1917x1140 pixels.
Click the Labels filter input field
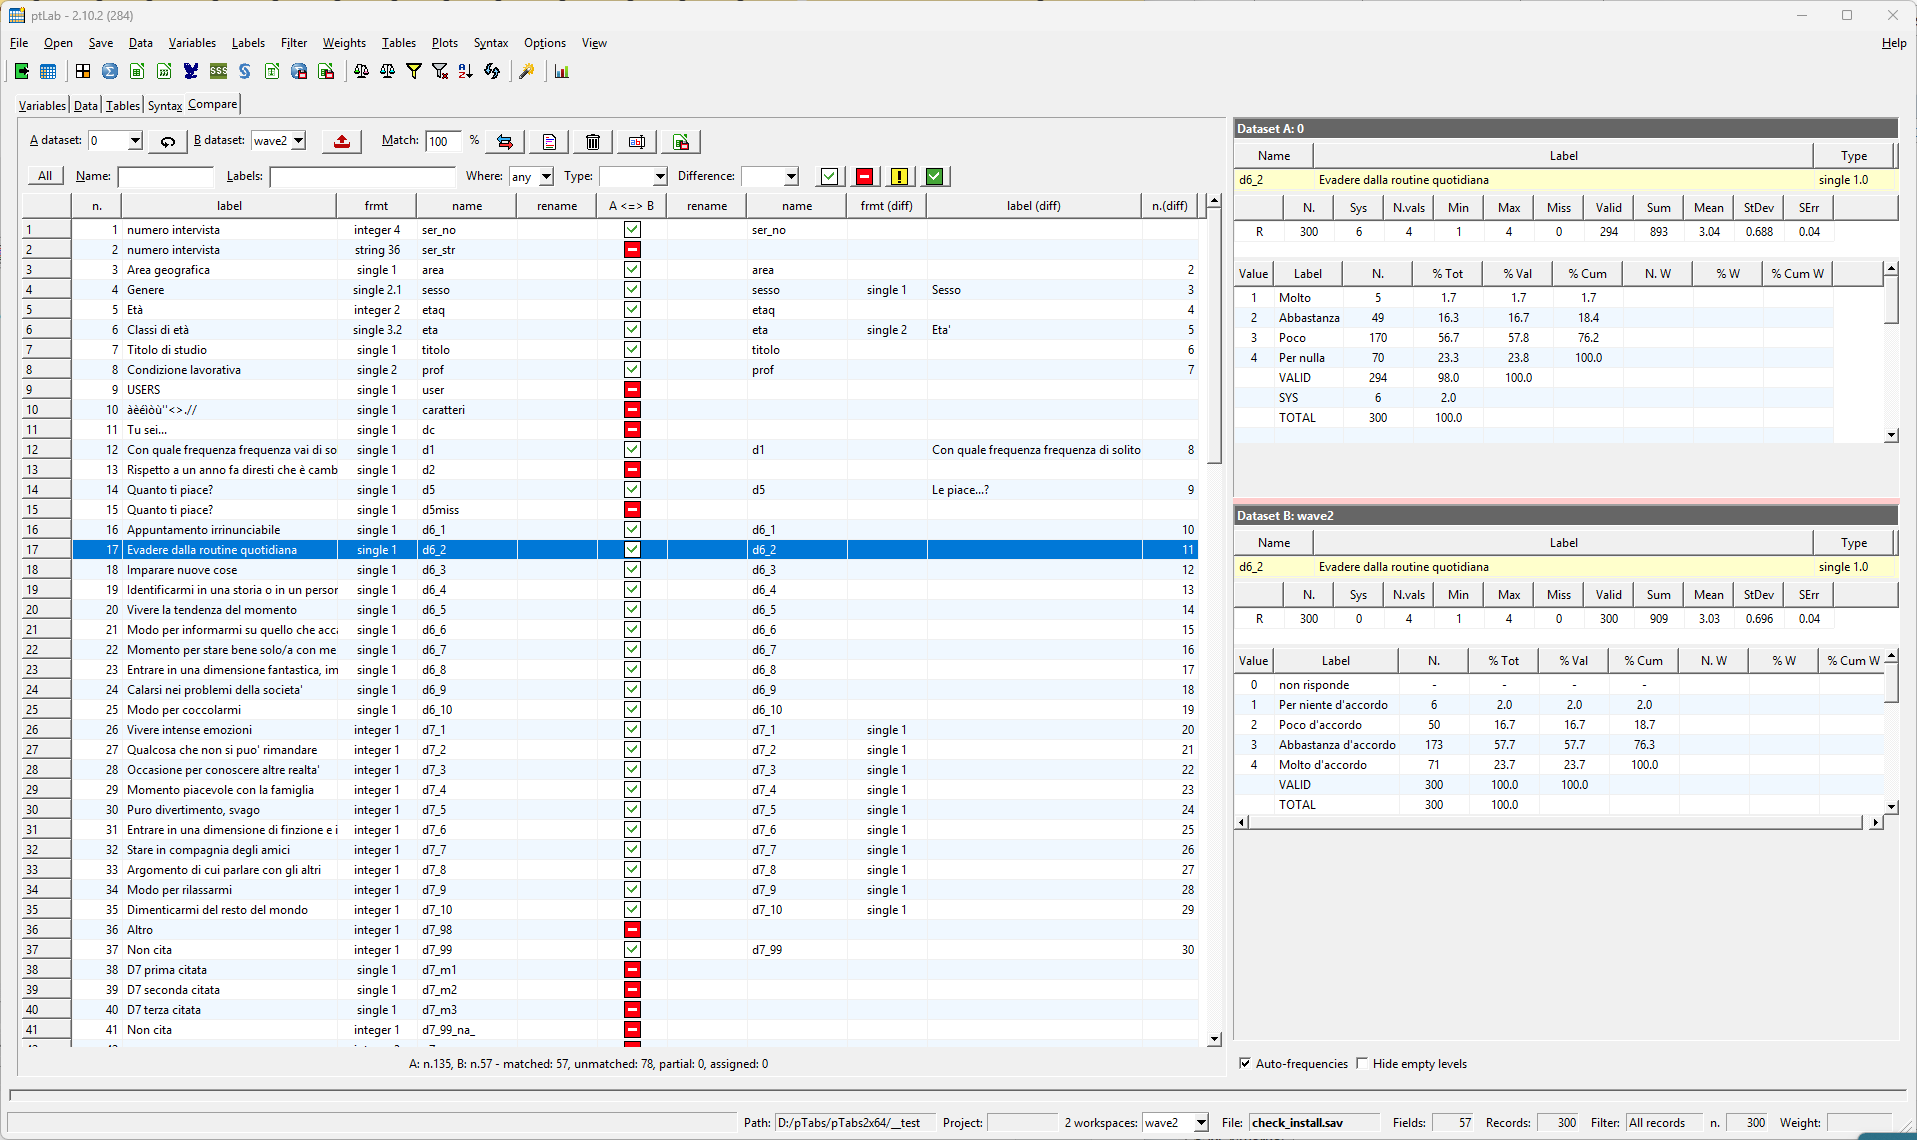[362, 176]
